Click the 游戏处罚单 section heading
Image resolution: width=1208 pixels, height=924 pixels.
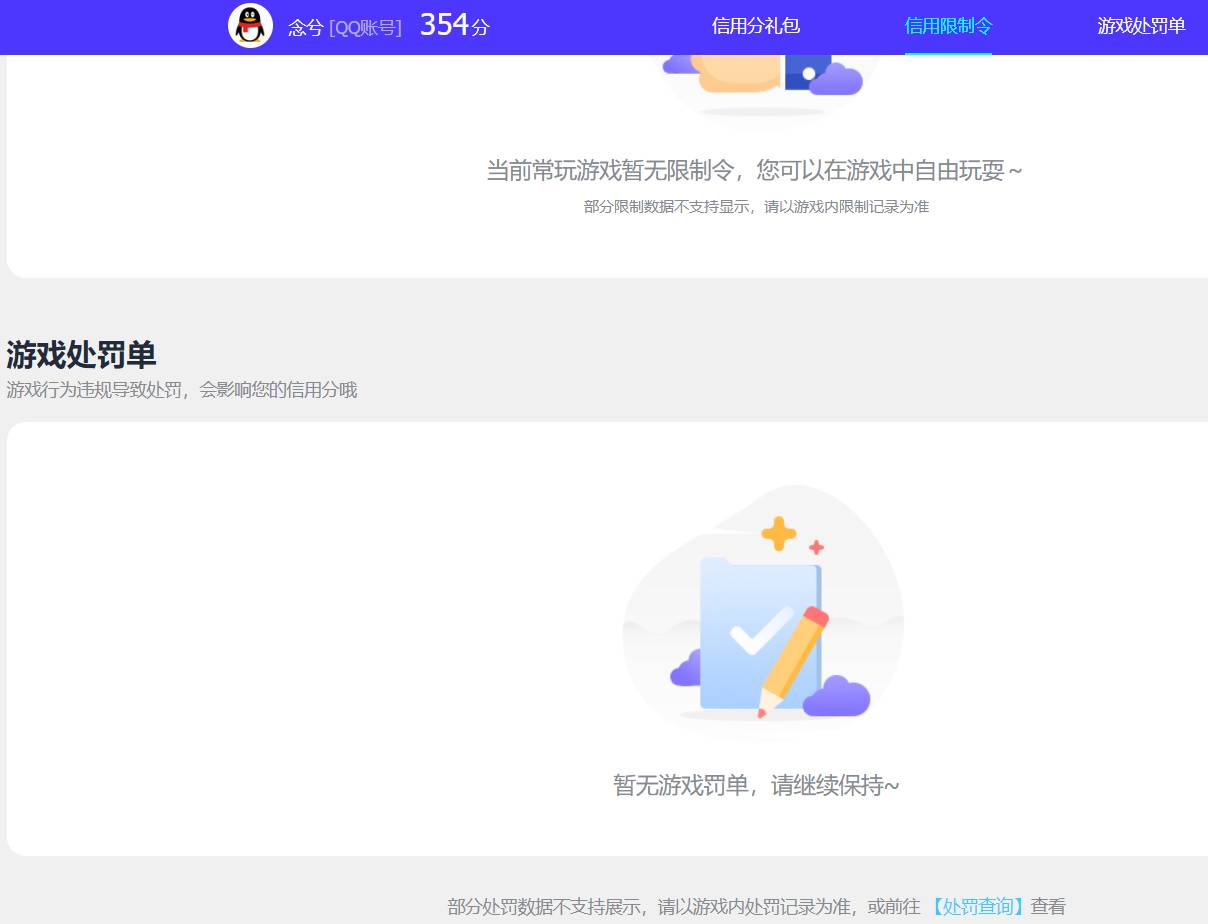tap(80, 355)
